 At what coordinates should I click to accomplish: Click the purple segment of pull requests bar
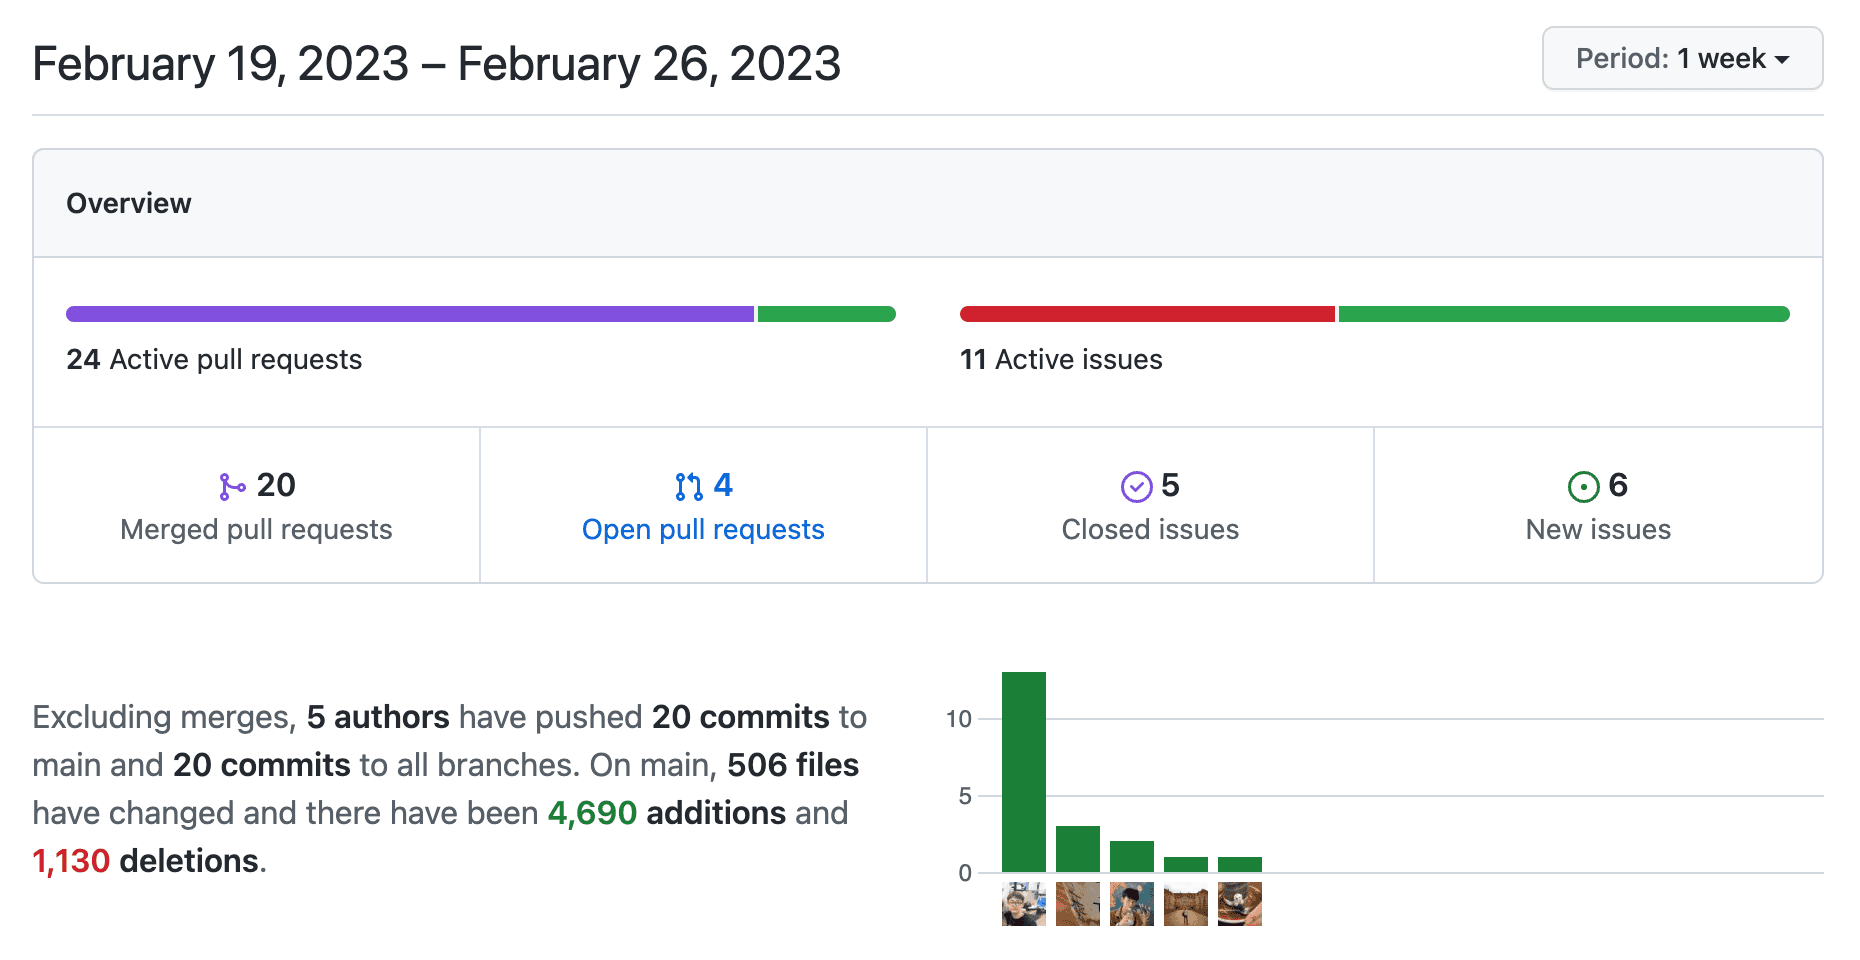click(x=410, y=314)
